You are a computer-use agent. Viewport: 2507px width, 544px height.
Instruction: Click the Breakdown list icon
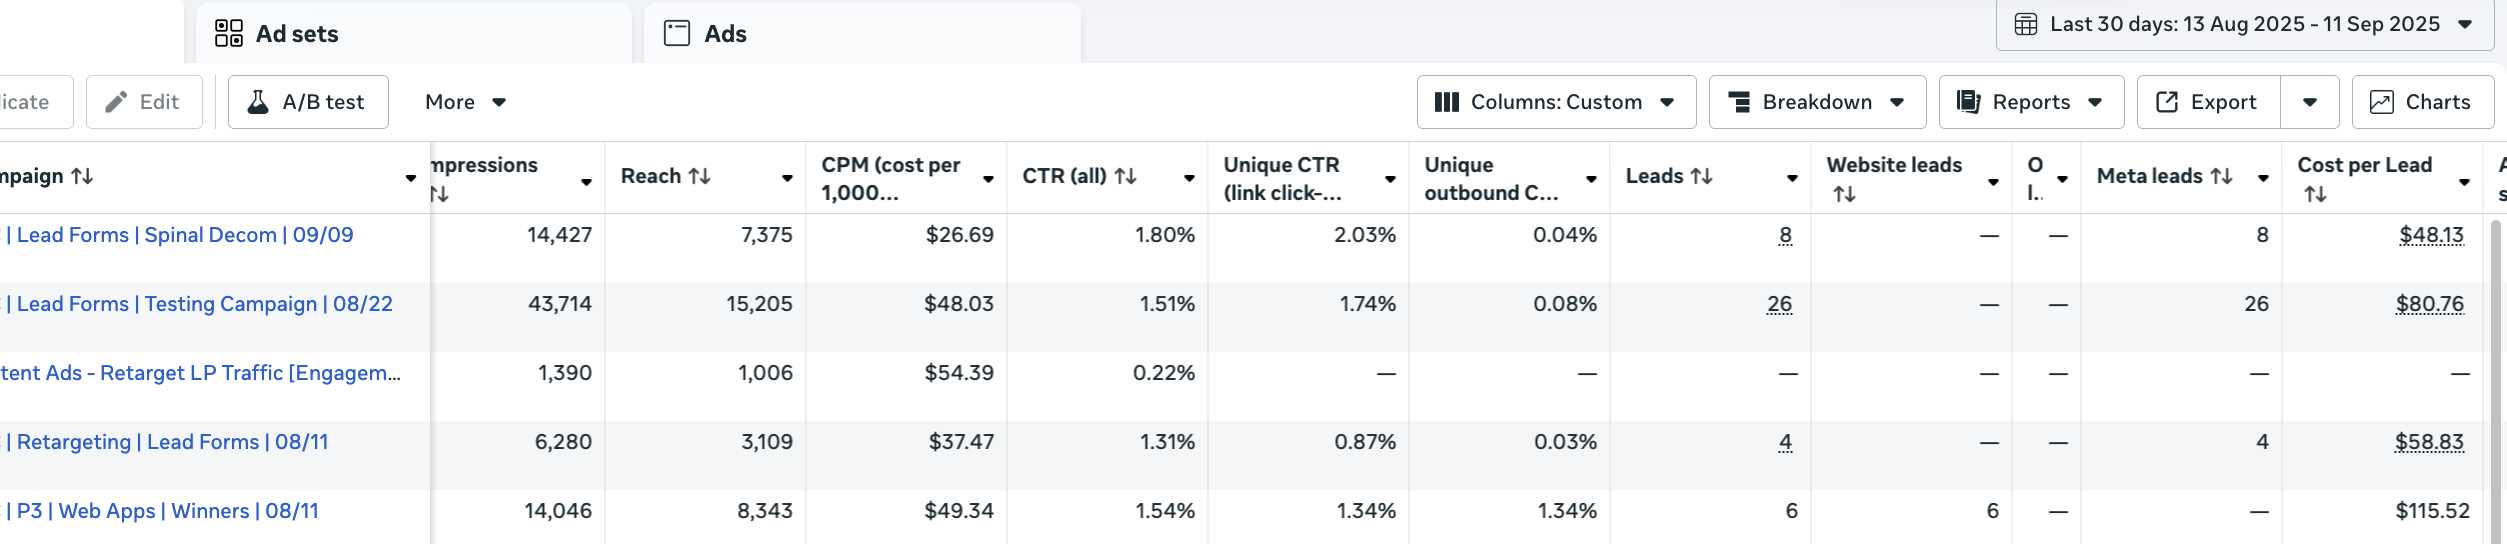1740,102
